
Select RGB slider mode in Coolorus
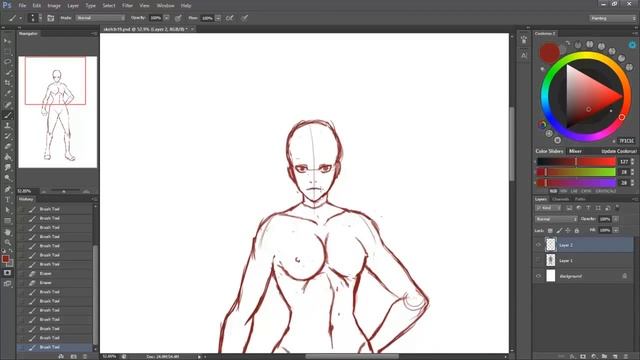(553, 191)
